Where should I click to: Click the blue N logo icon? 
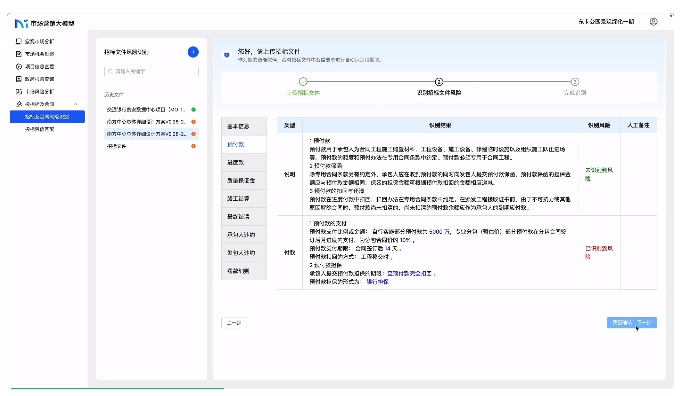21,23
